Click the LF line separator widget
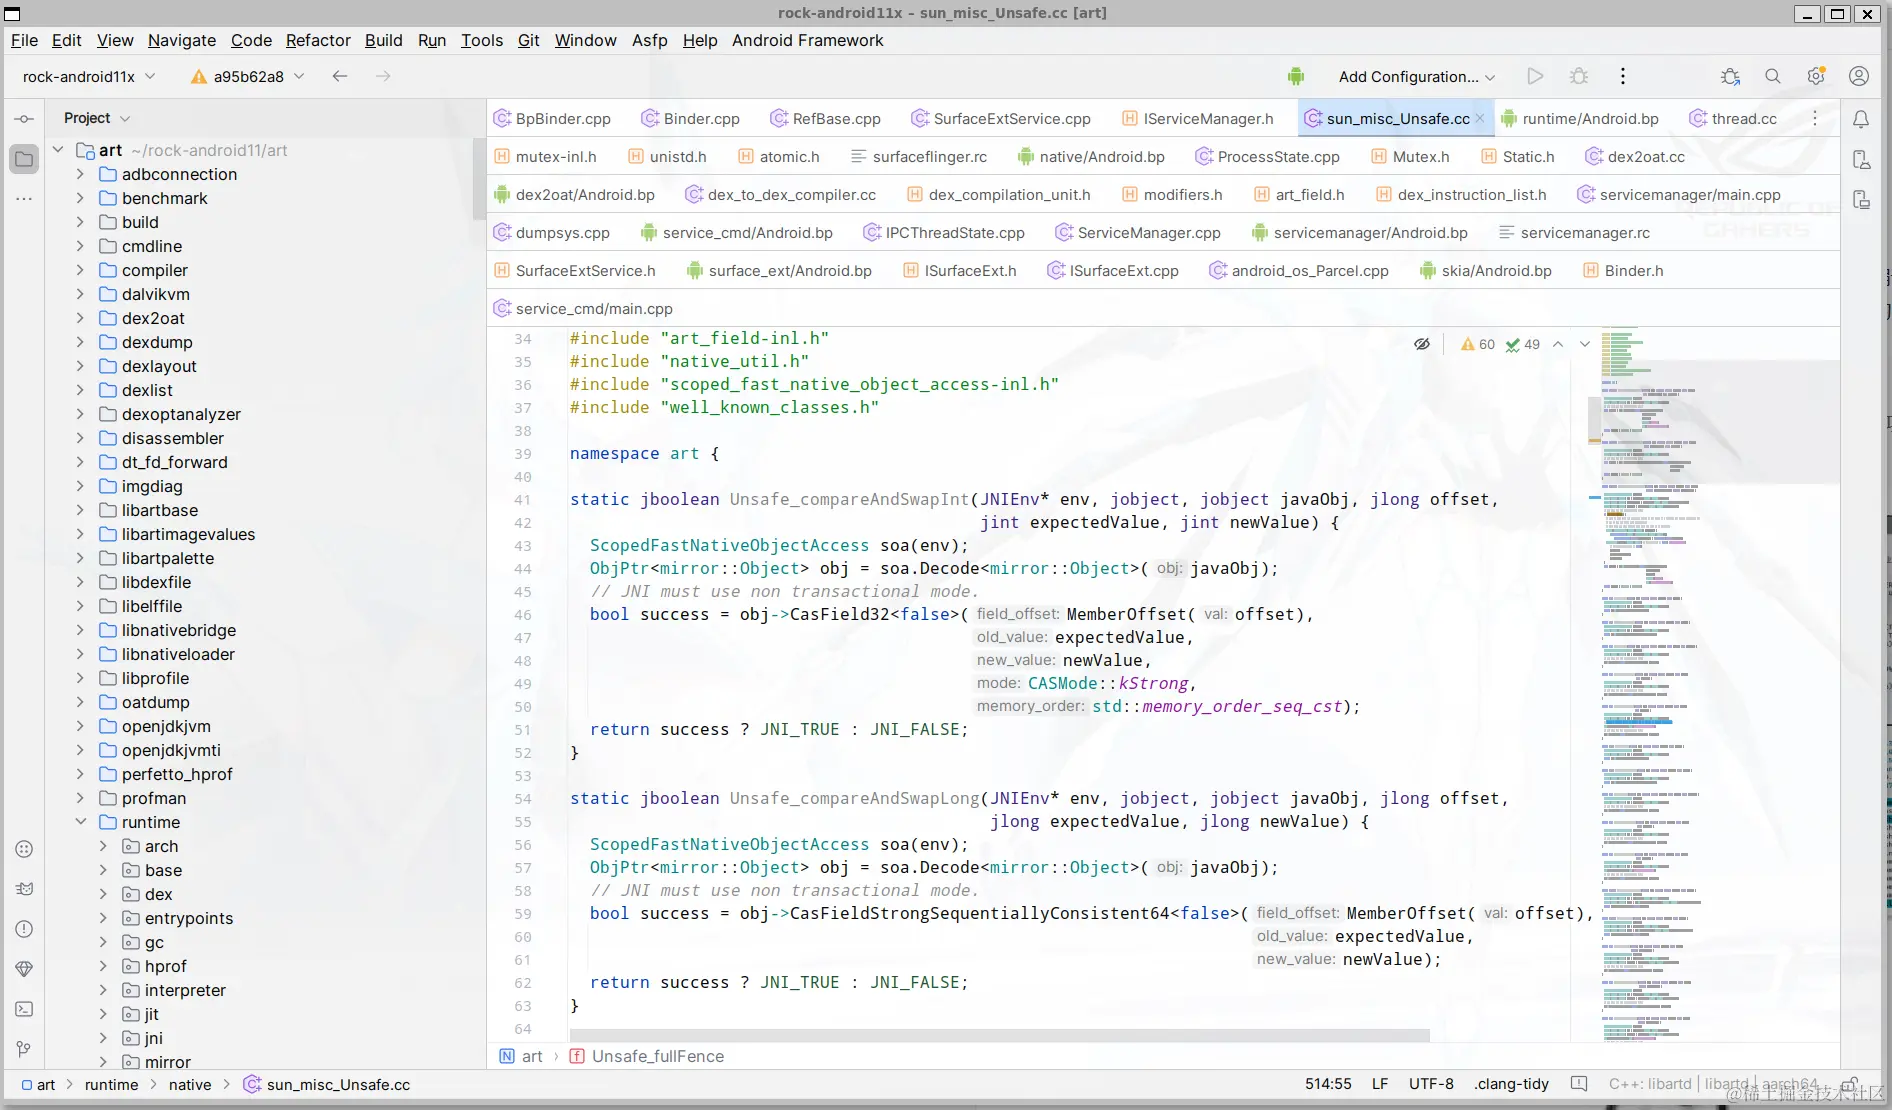Image resolution: width=1892 pixels, height=1110 pixels. (x=1380, y=1084)
